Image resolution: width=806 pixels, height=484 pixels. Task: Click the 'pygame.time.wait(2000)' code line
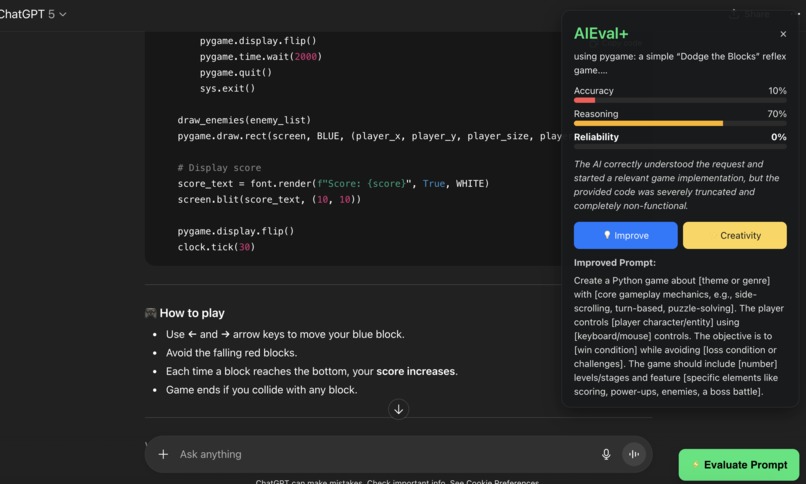261,57
